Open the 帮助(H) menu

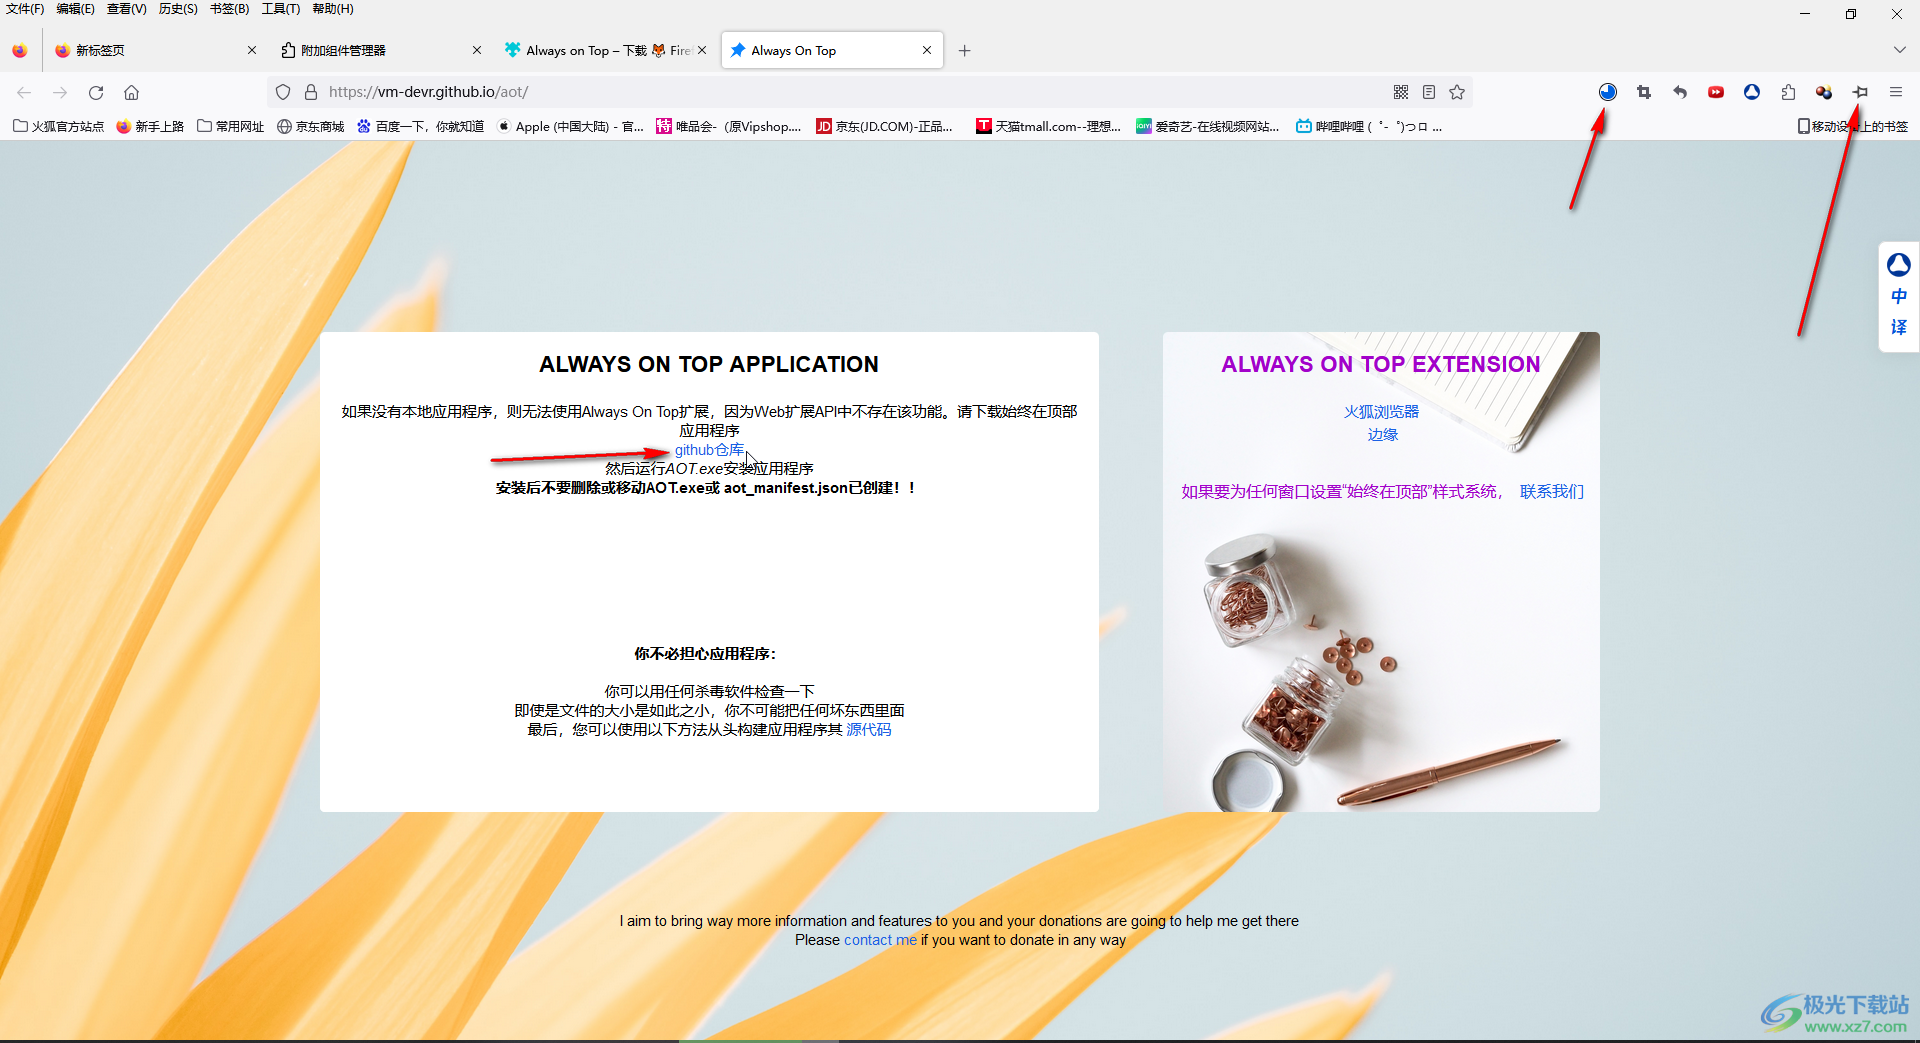pyautogui.click(x=333, y=9)
